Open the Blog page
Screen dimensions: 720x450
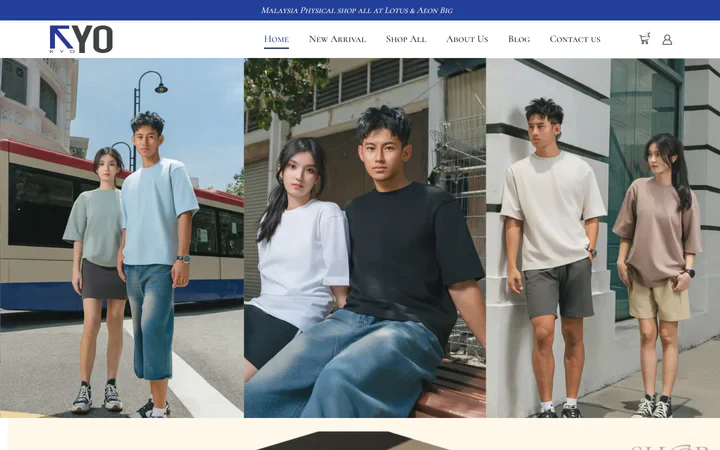click(x=519, y=39)
